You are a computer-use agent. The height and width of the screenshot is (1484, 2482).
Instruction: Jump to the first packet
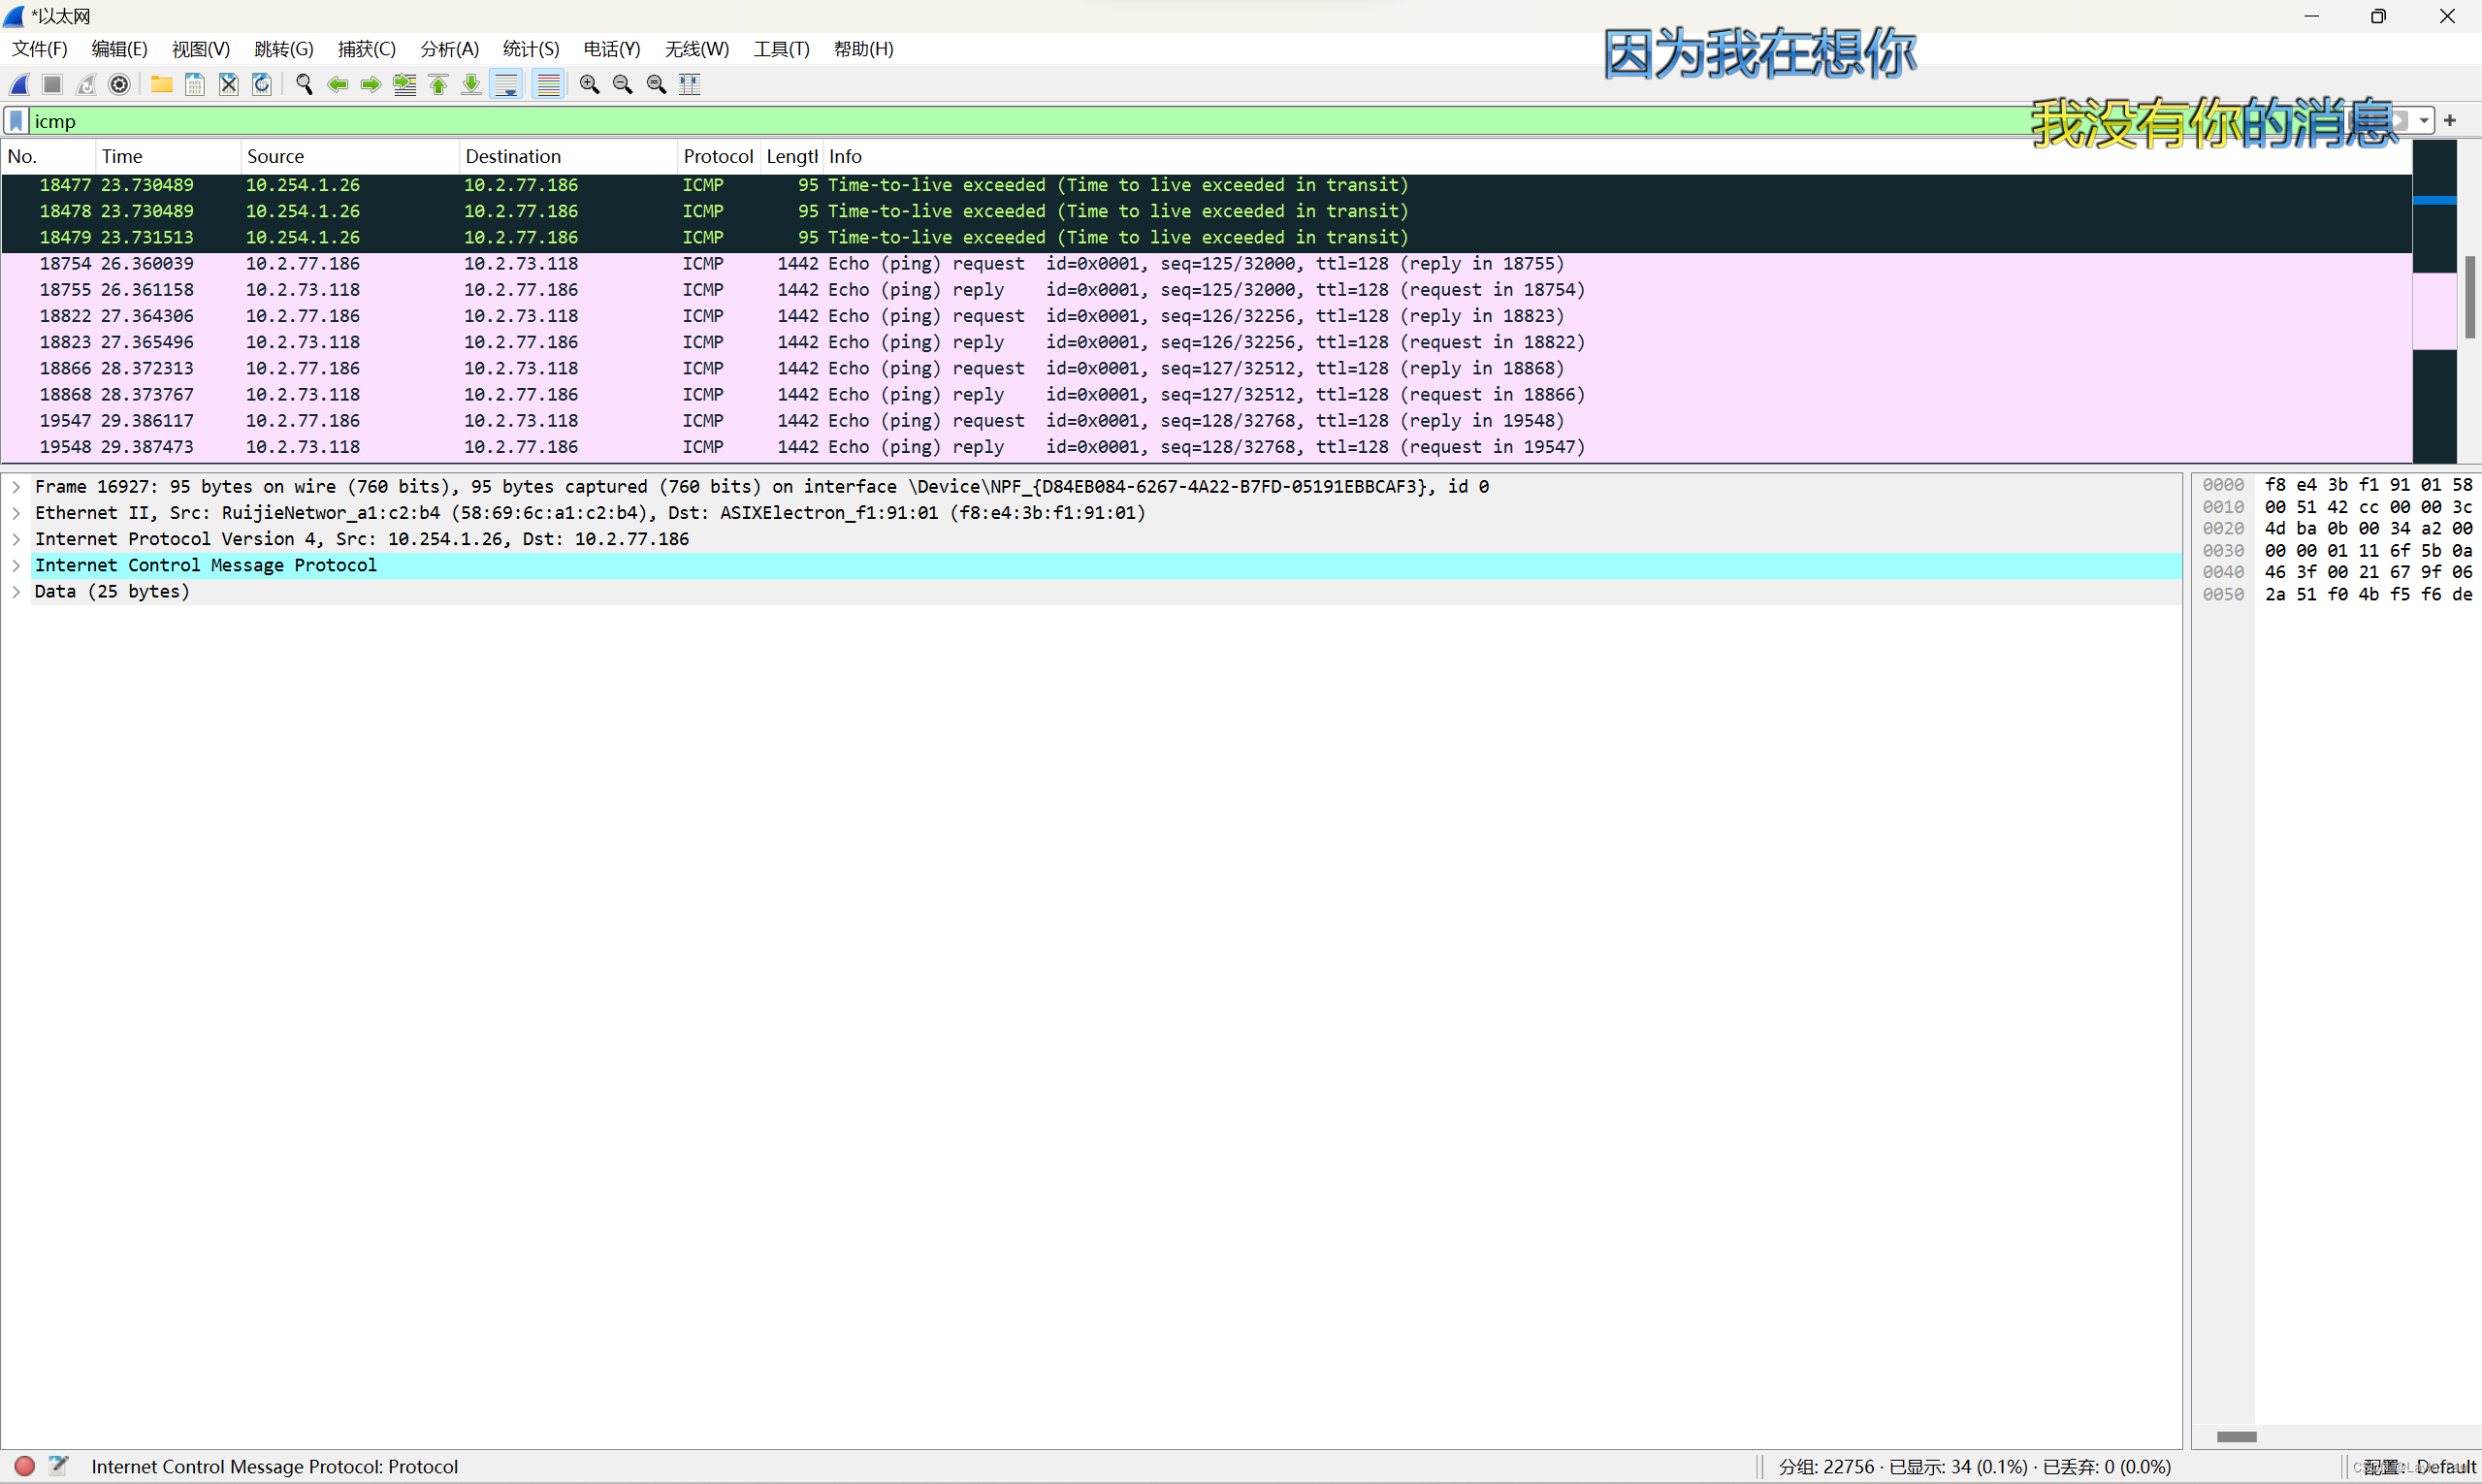tap(438, 85)
